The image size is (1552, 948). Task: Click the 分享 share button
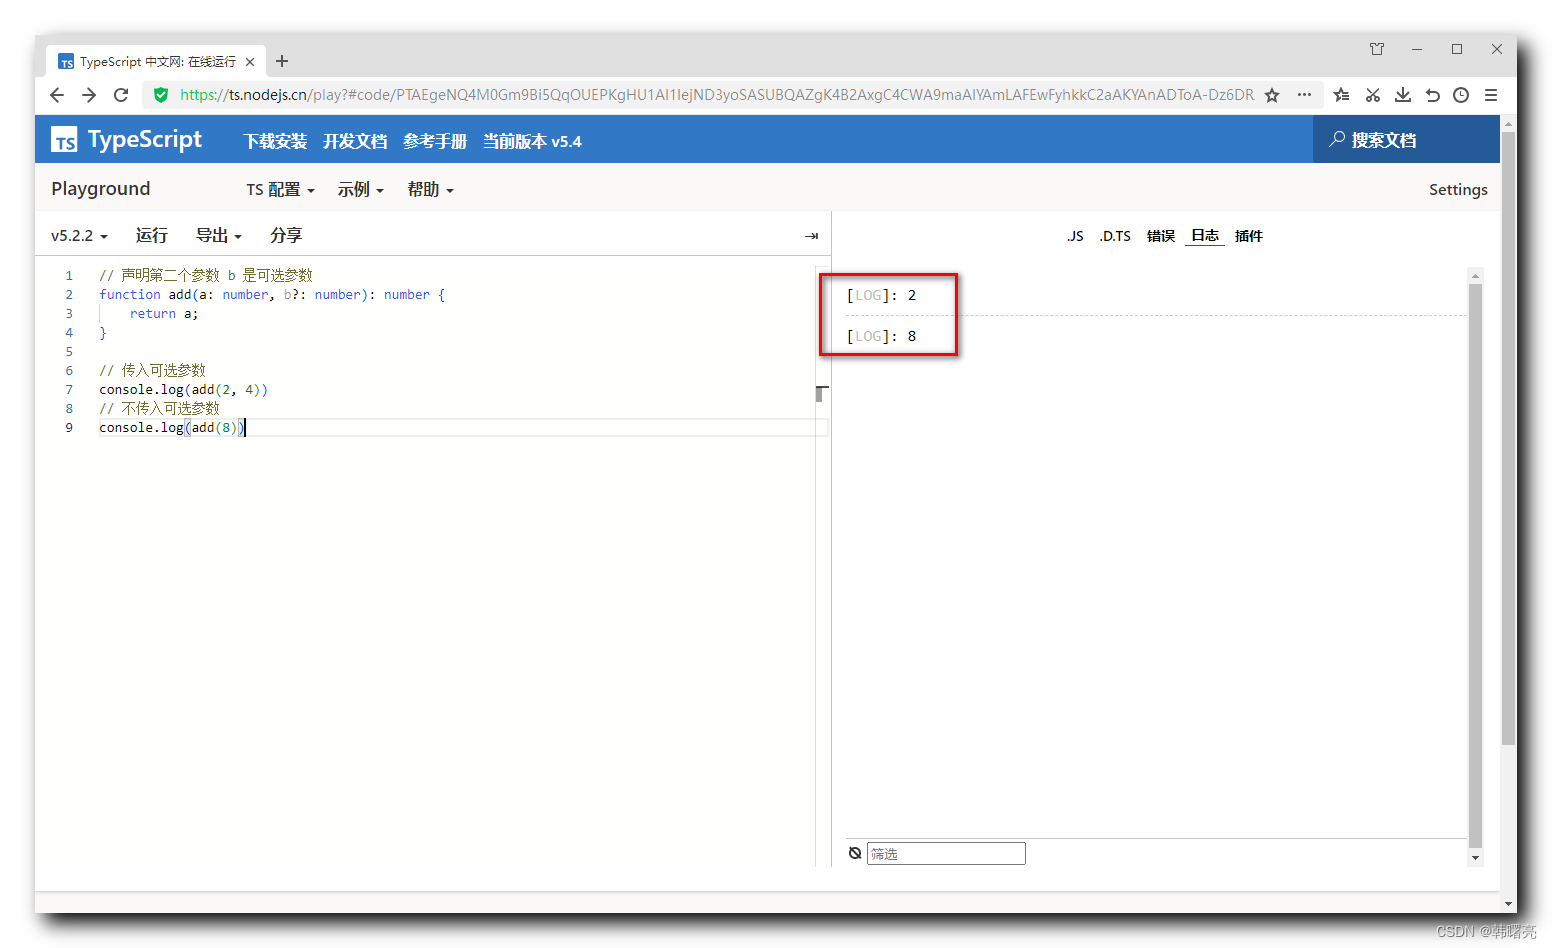(x=286, y=236)
